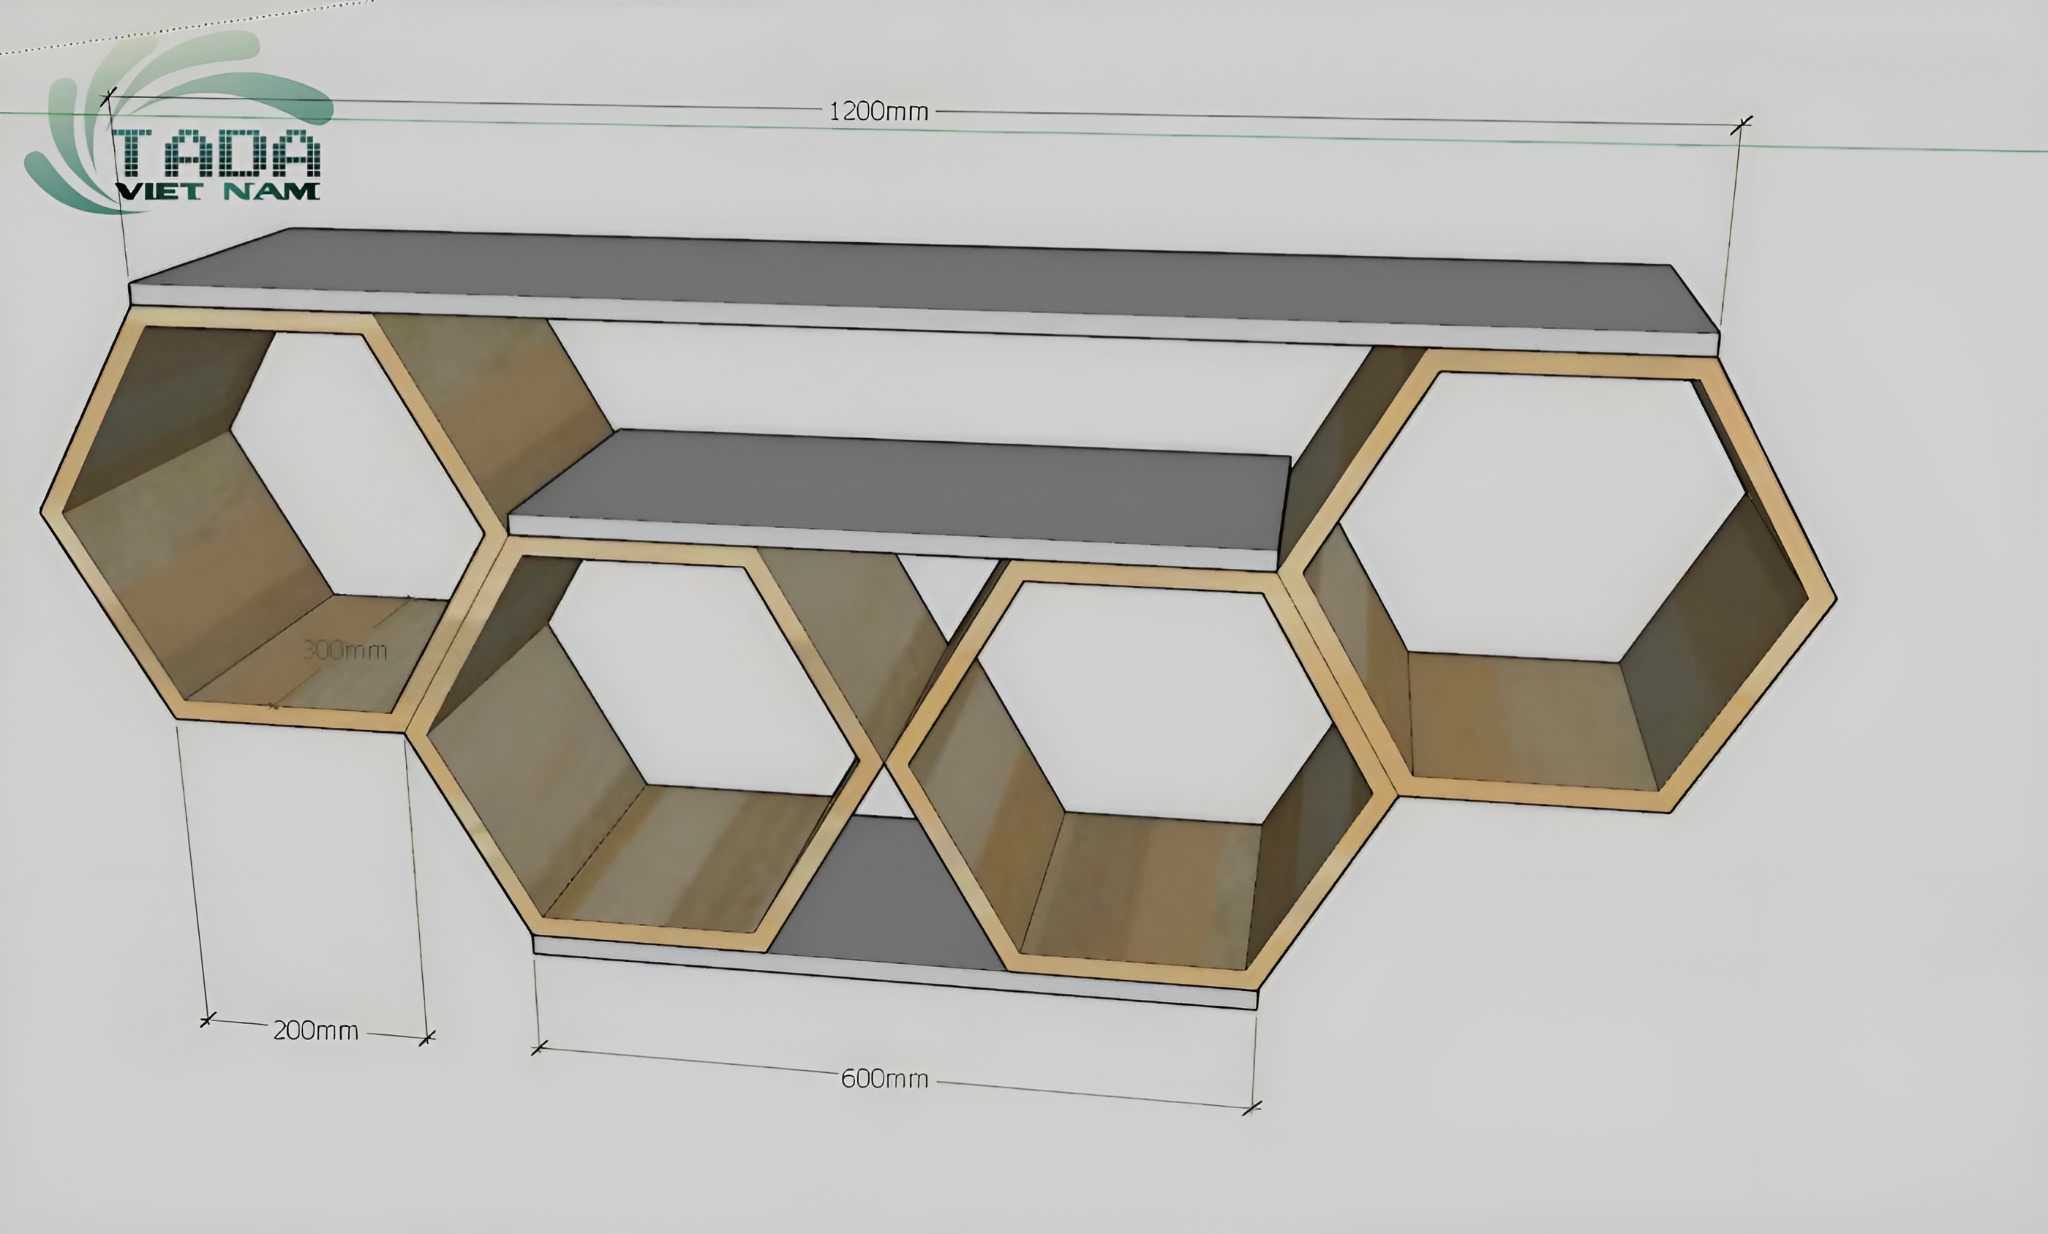Click the 600mm dimension label
The image size is (2048, 1234).
pos(884,1079)
